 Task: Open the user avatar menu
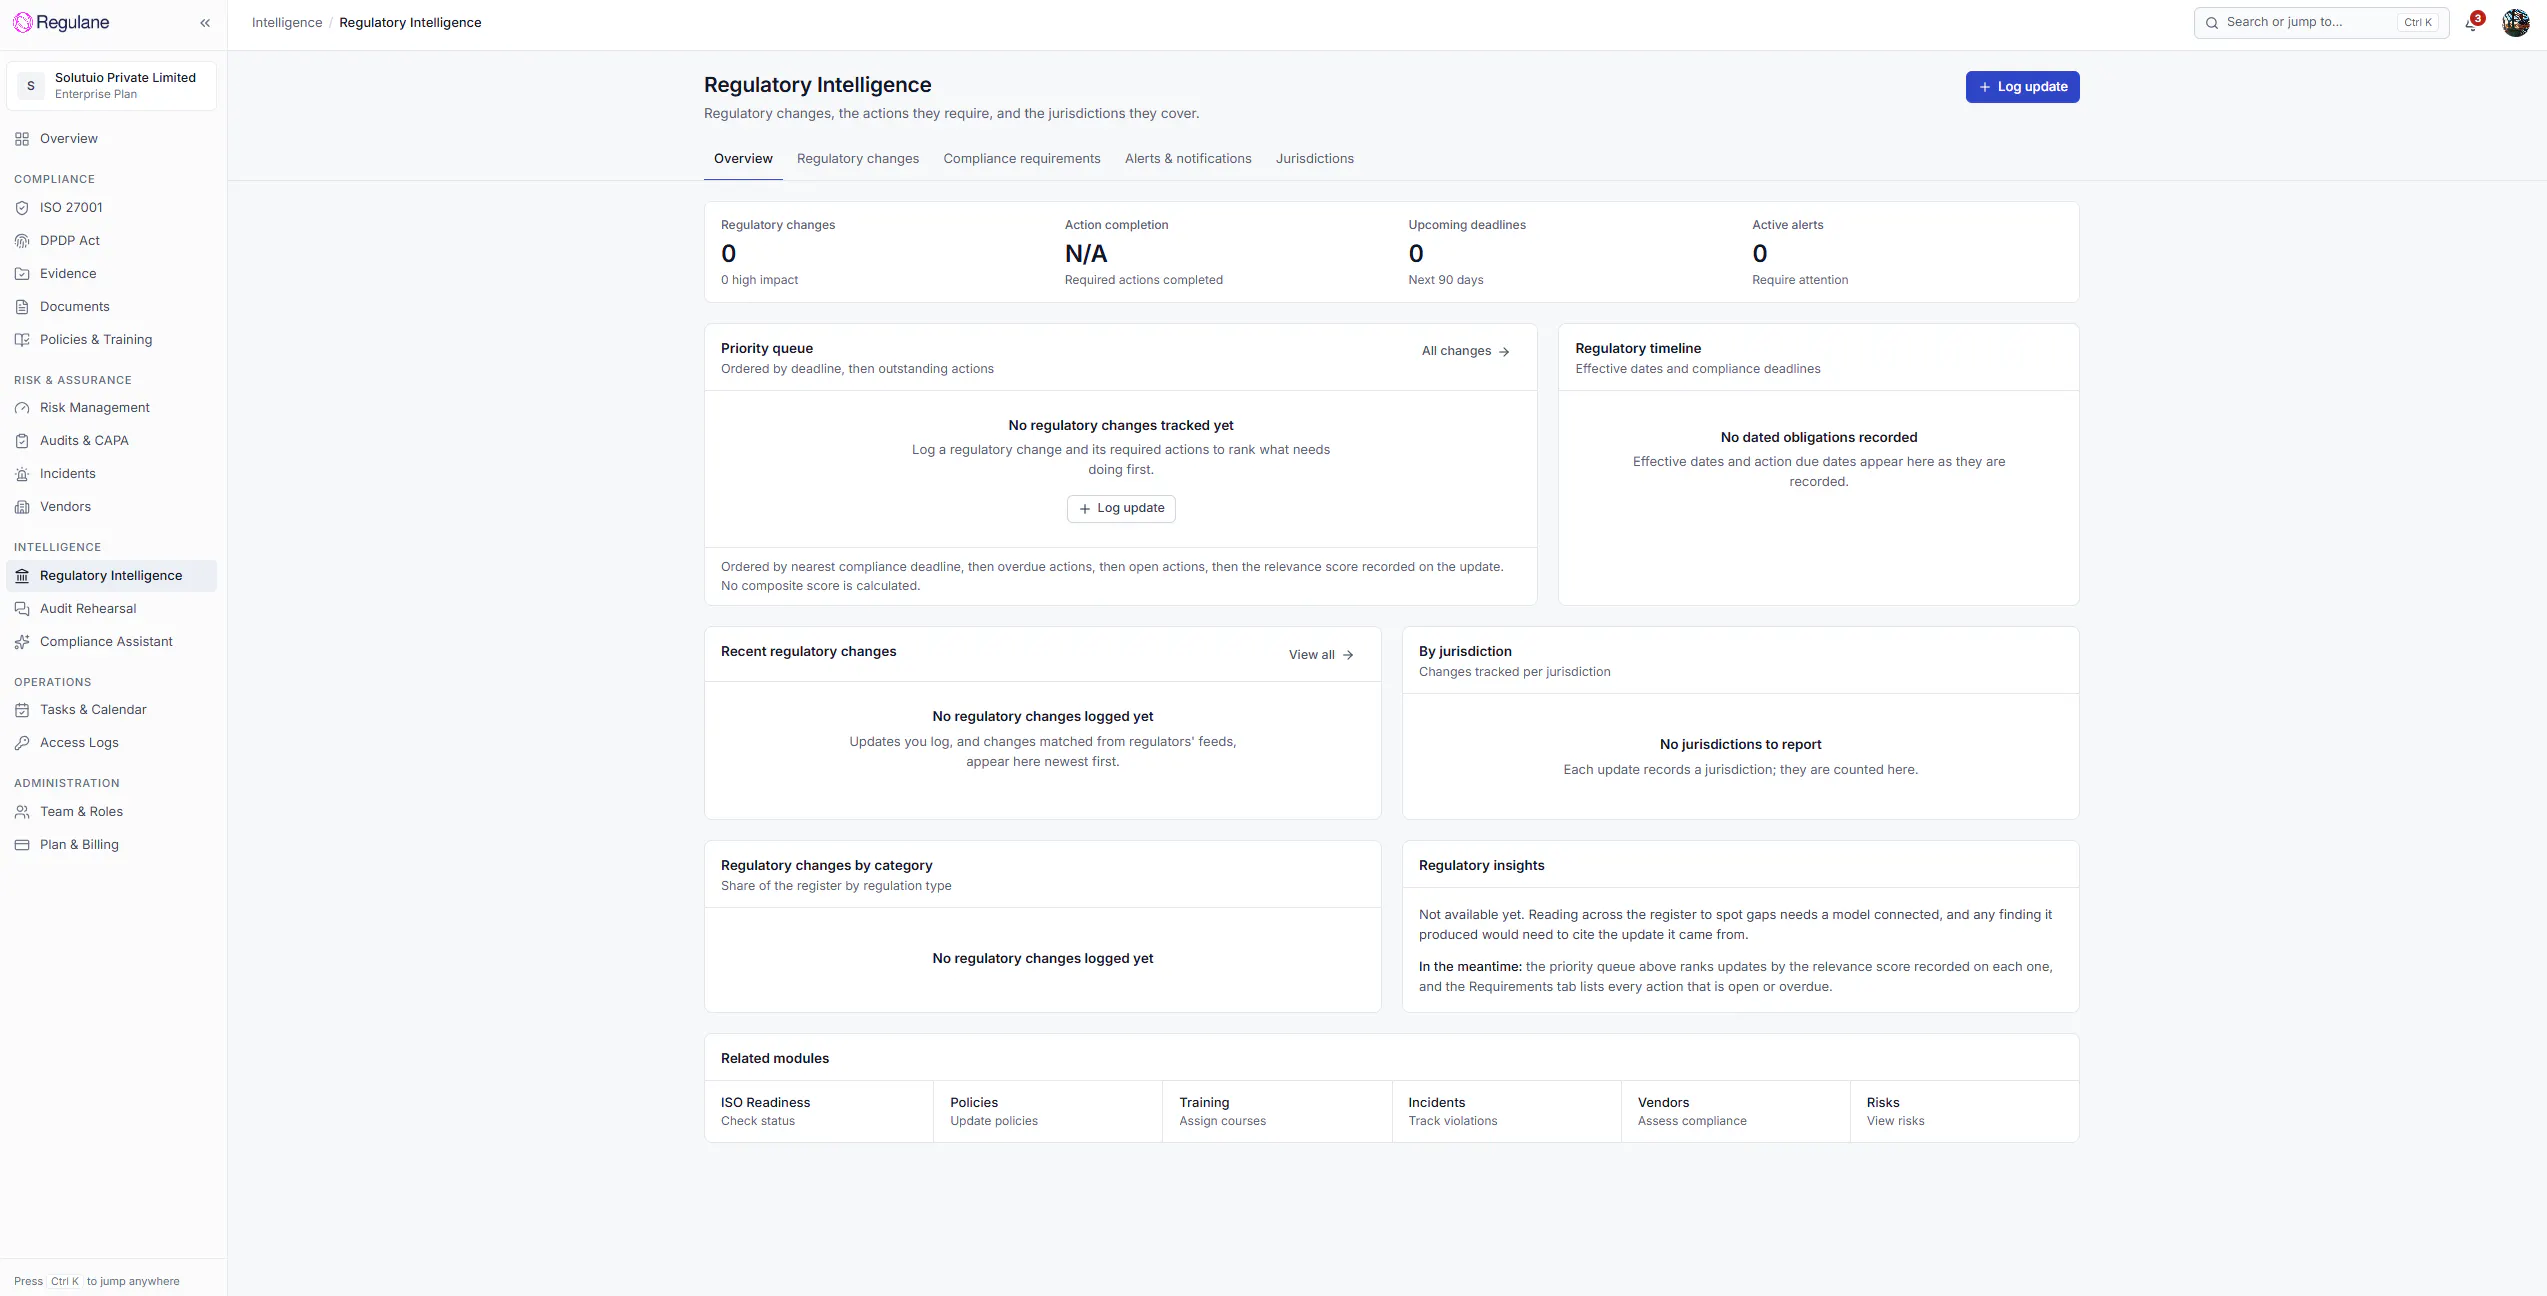click(2515, 22)
